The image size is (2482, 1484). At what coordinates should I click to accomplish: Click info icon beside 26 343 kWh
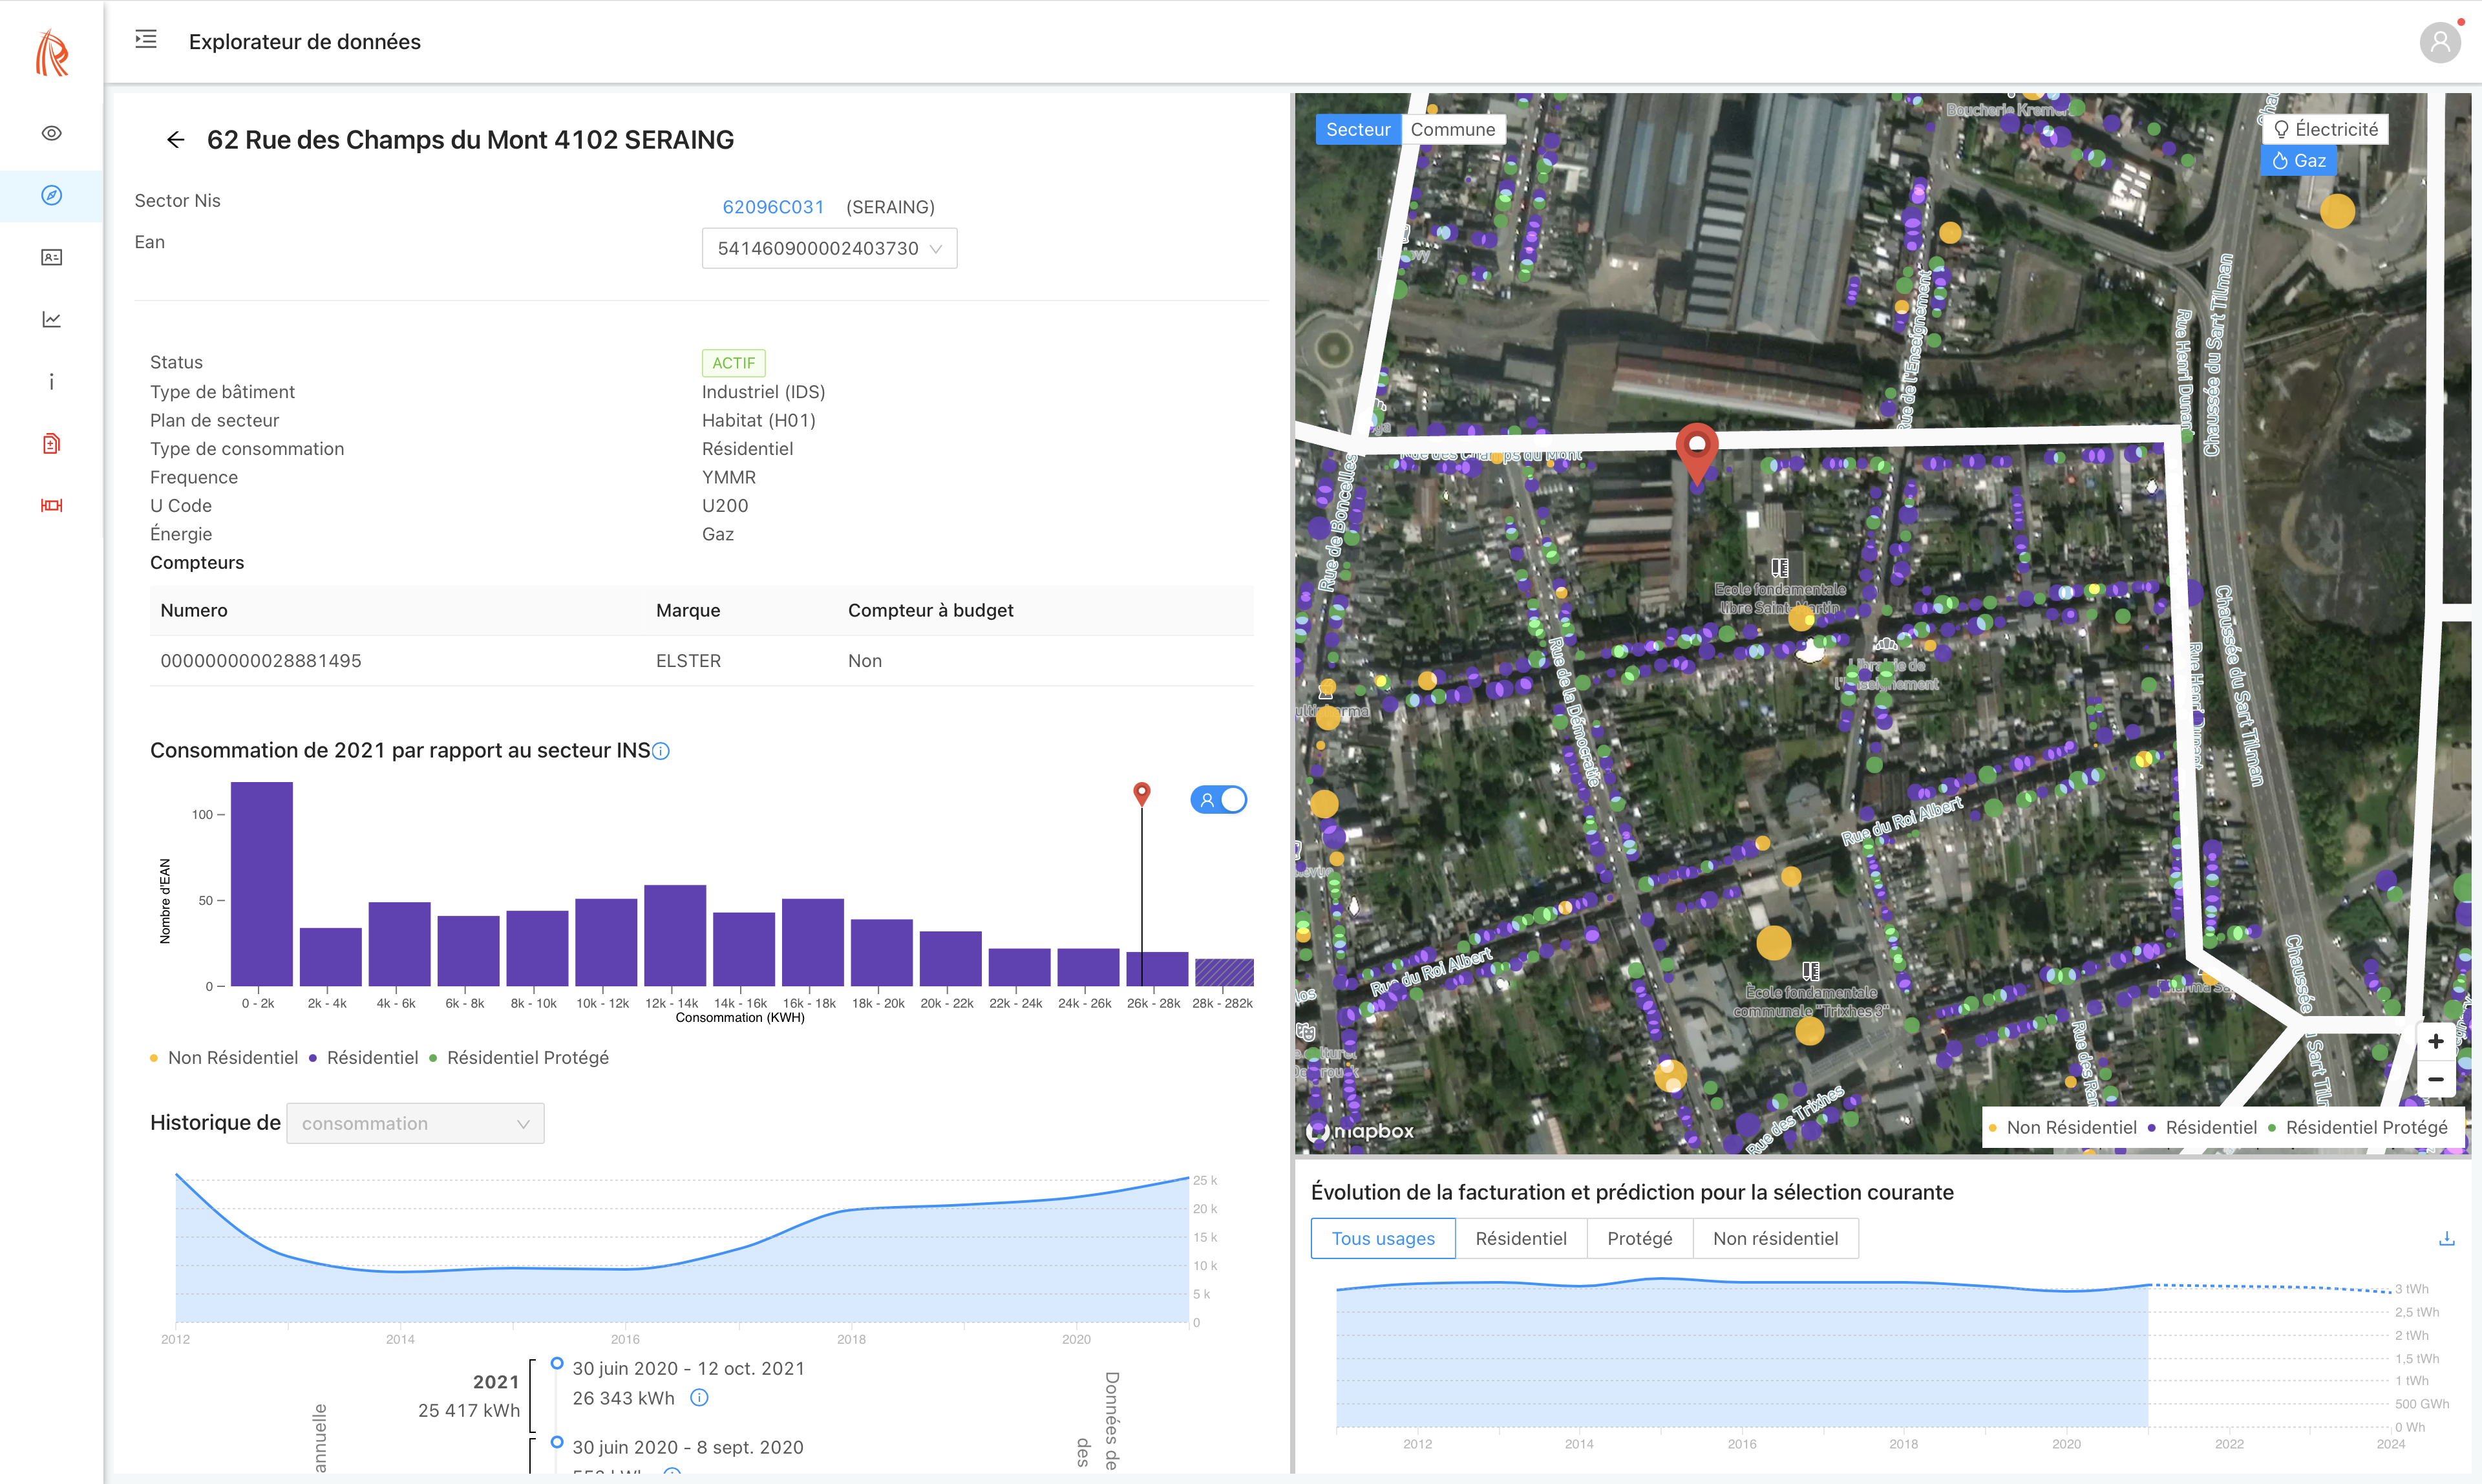point(700,1398)
